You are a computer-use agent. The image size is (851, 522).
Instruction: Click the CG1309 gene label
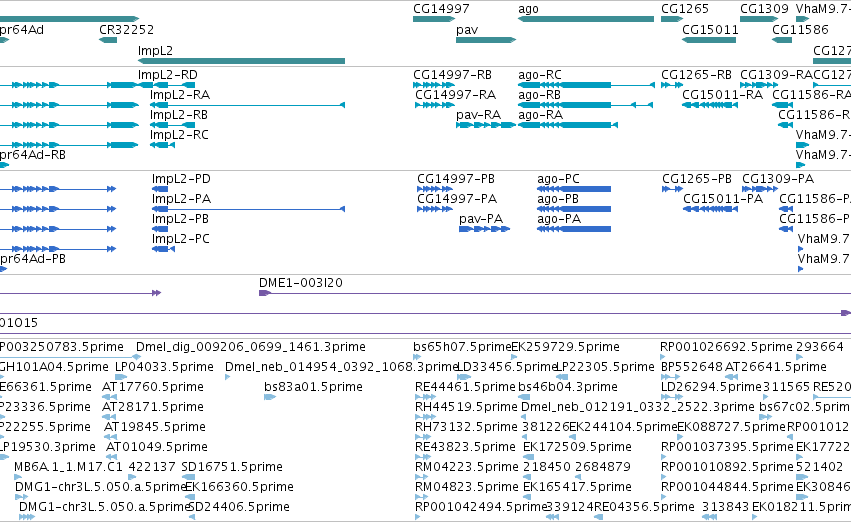tap(764, 9)
